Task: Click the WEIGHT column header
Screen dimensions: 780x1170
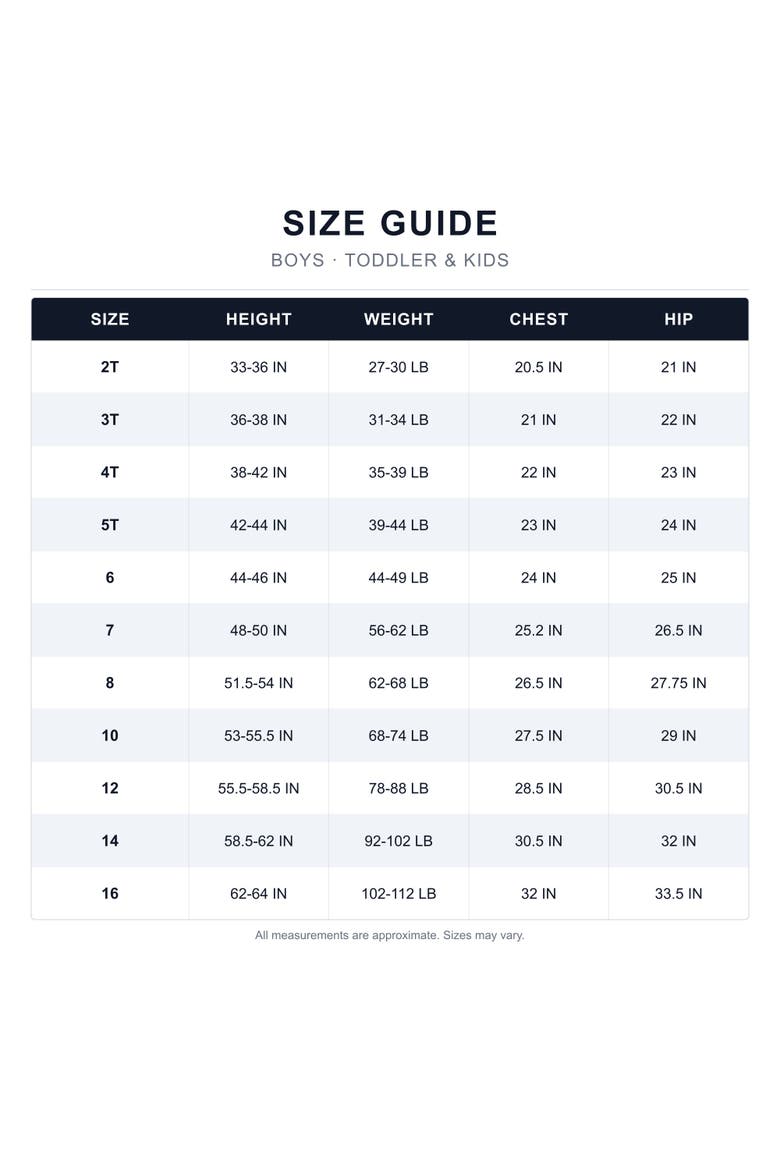Action: tap(399, 319)
